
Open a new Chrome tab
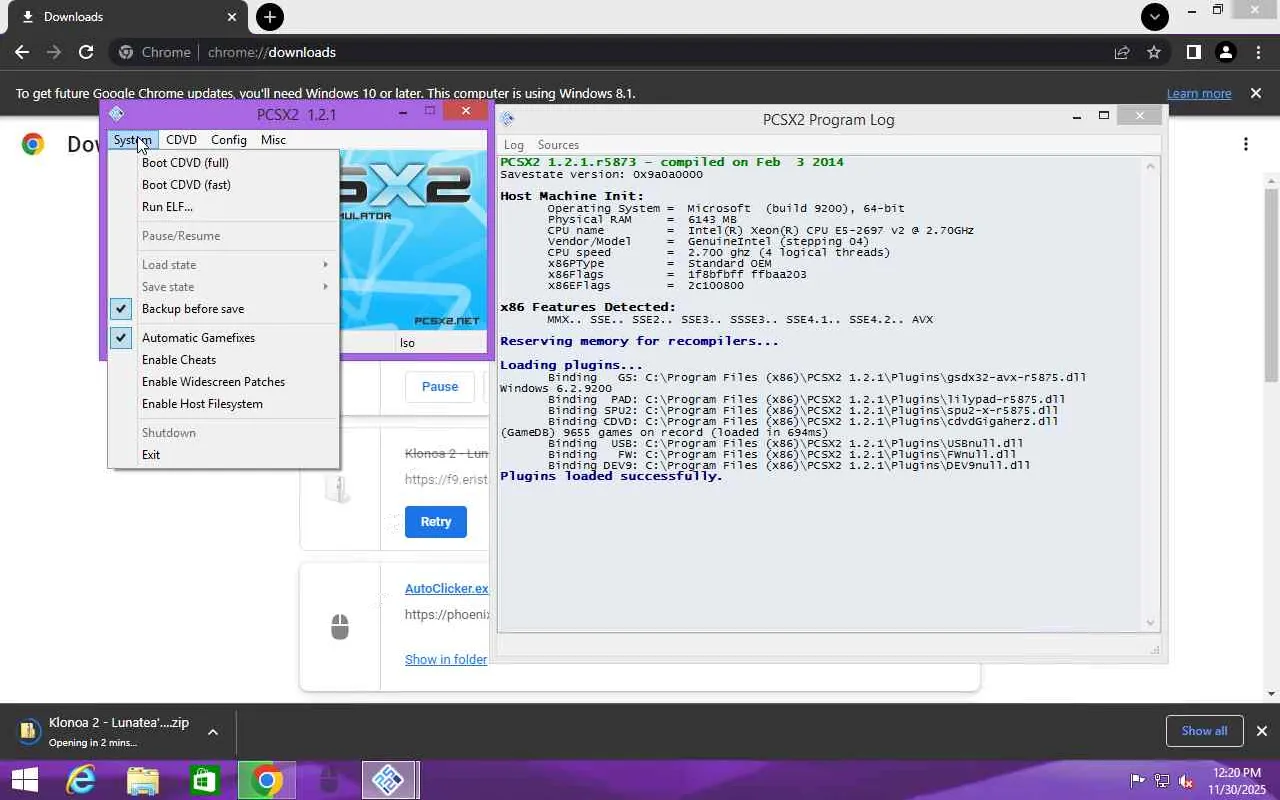coord(269,17)
